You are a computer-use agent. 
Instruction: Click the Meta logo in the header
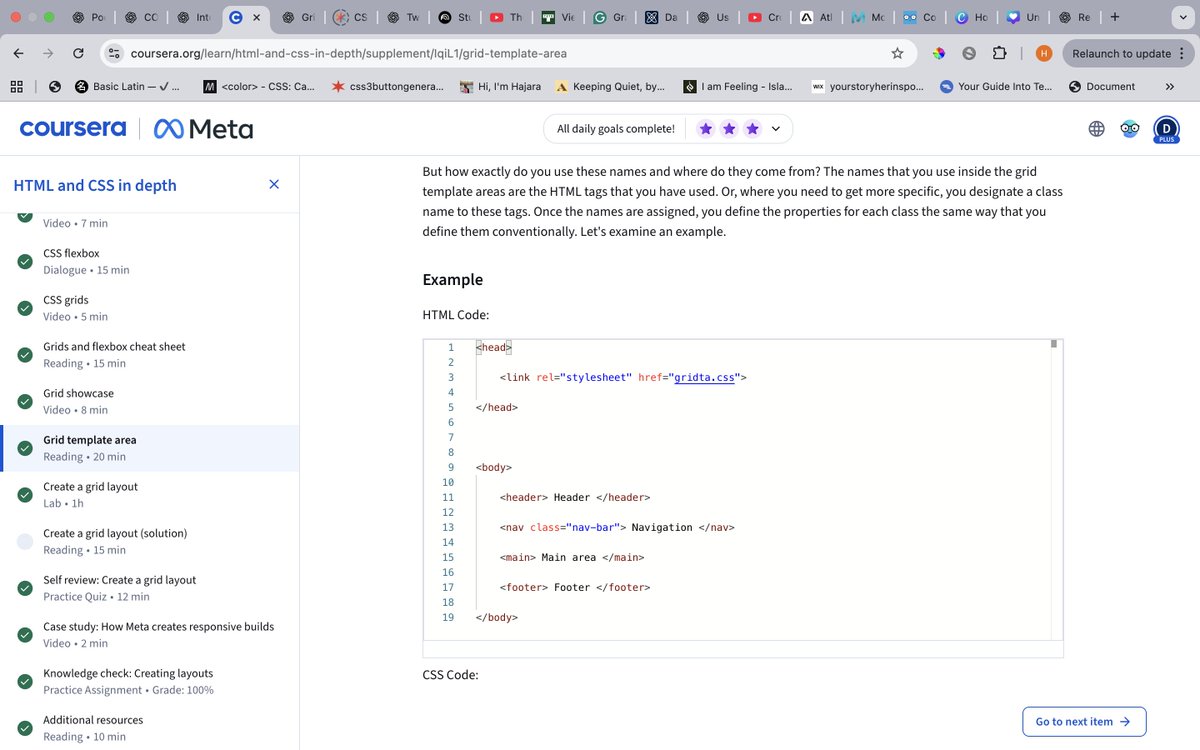pyautogui.click(x=203, y=128)
